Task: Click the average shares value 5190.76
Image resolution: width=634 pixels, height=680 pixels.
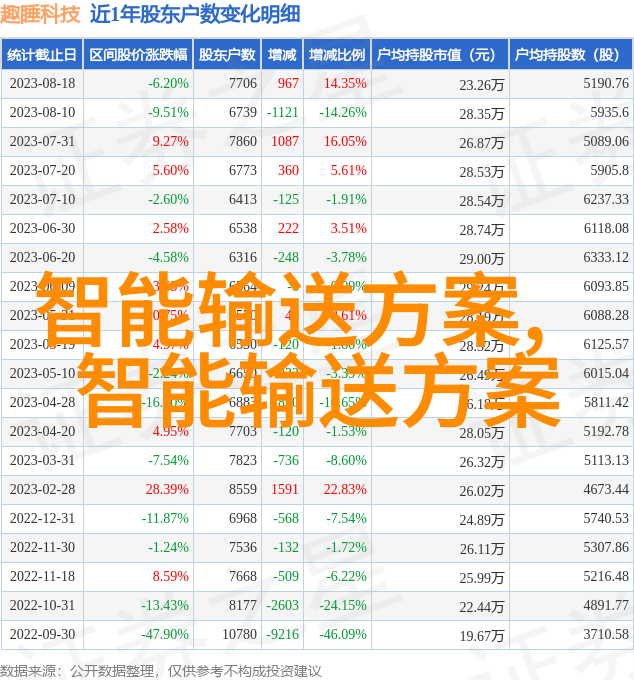Action: 606,83
